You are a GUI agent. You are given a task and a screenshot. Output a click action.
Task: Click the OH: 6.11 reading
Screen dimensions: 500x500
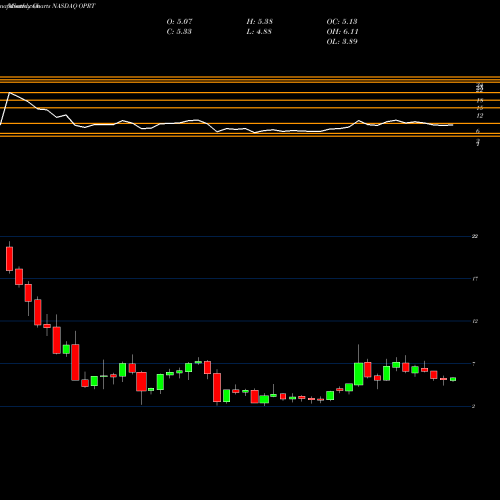click(342, 32)
